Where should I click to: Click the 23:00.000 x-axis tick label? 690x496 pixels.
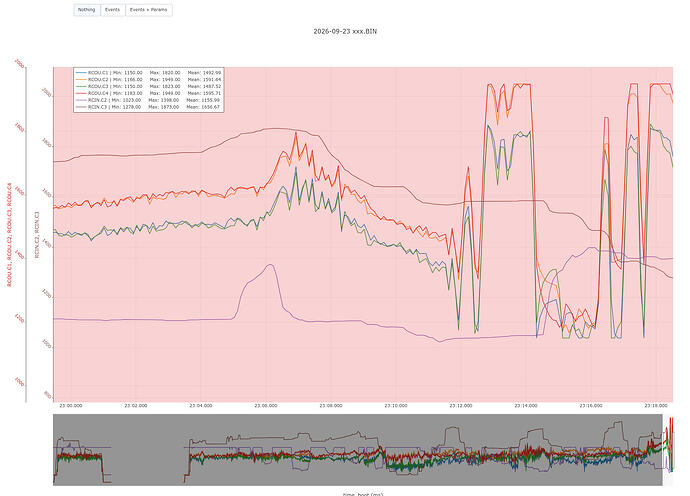(70, 406)
